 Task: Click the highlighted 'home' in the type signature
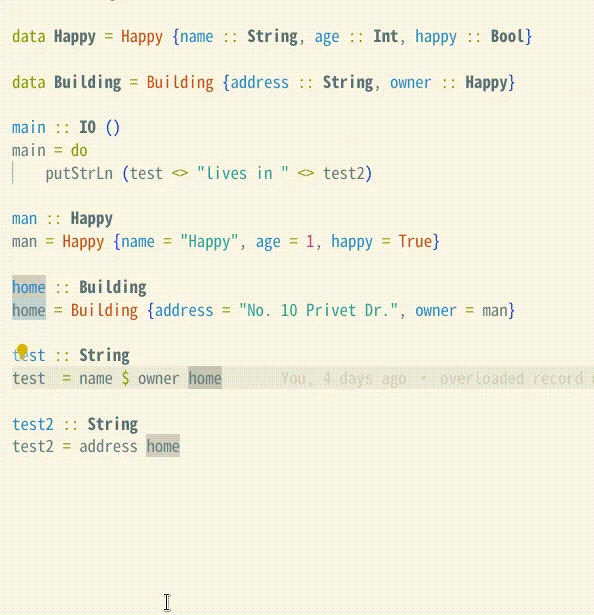[29, 287]
